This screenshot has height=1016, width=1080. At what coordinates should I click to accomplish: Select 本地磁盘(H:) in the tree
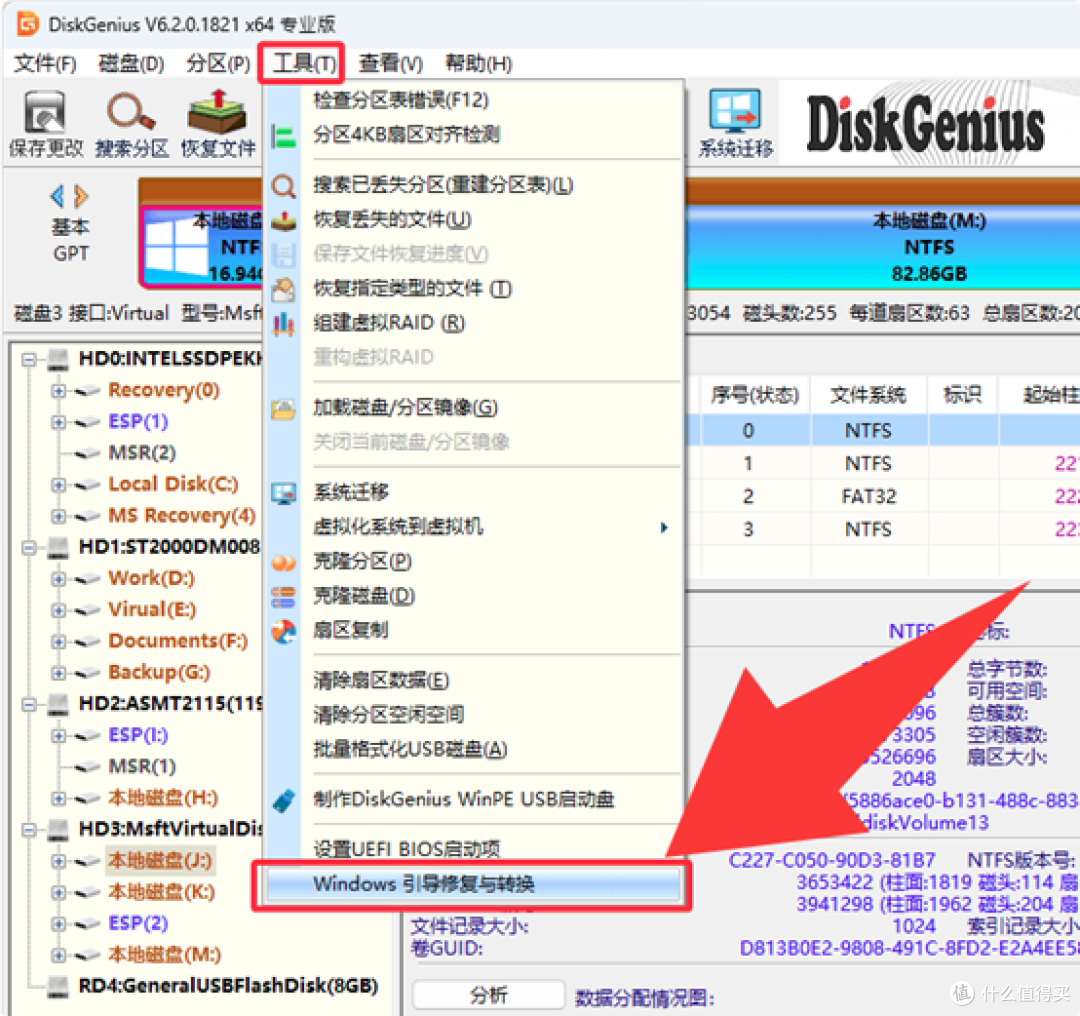tap(163, 798)
